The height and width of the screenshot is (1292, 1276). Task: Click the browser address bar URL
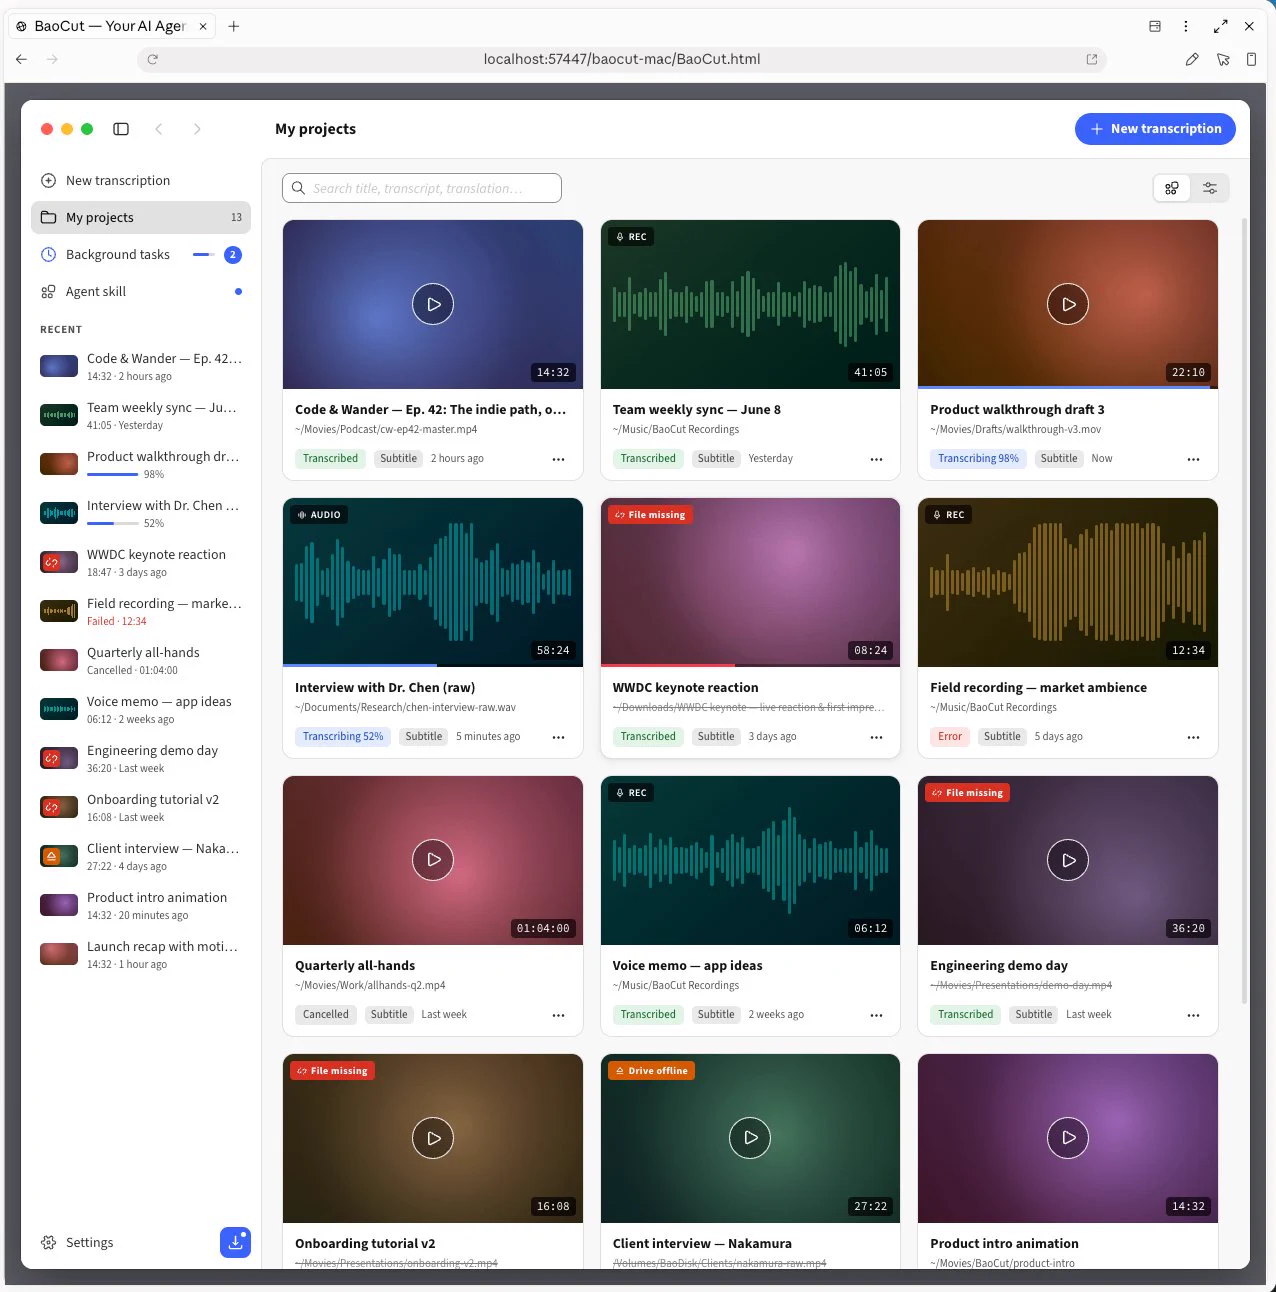pyautogui.click(x=622, y=59)
